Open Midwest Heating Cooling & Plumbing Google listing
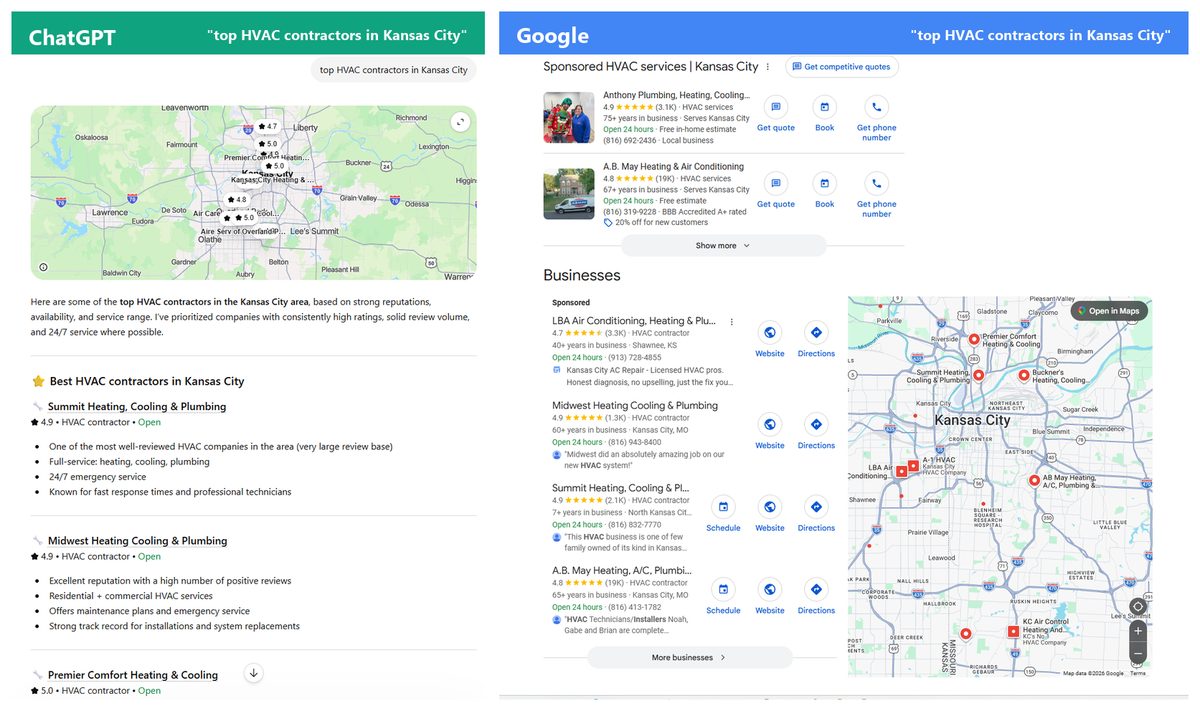 click(635, 406)
